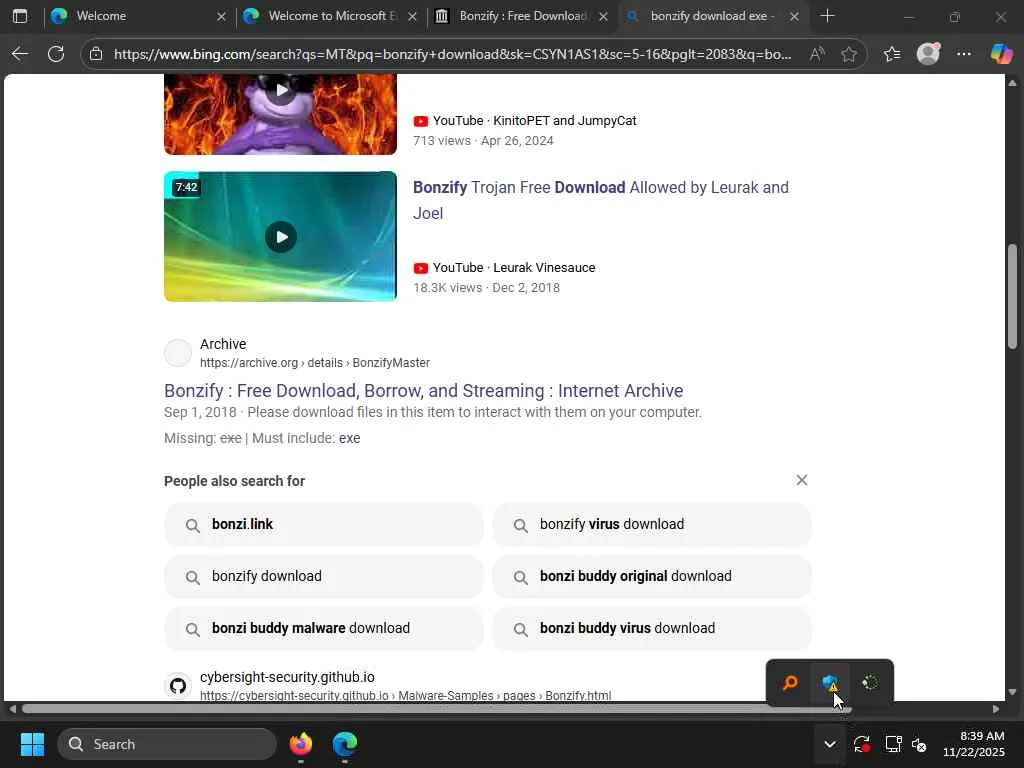Close the bonzify download exe tab
This screenshot has height=768, width=1024.
pyautogui.click(x=794, y=16)
